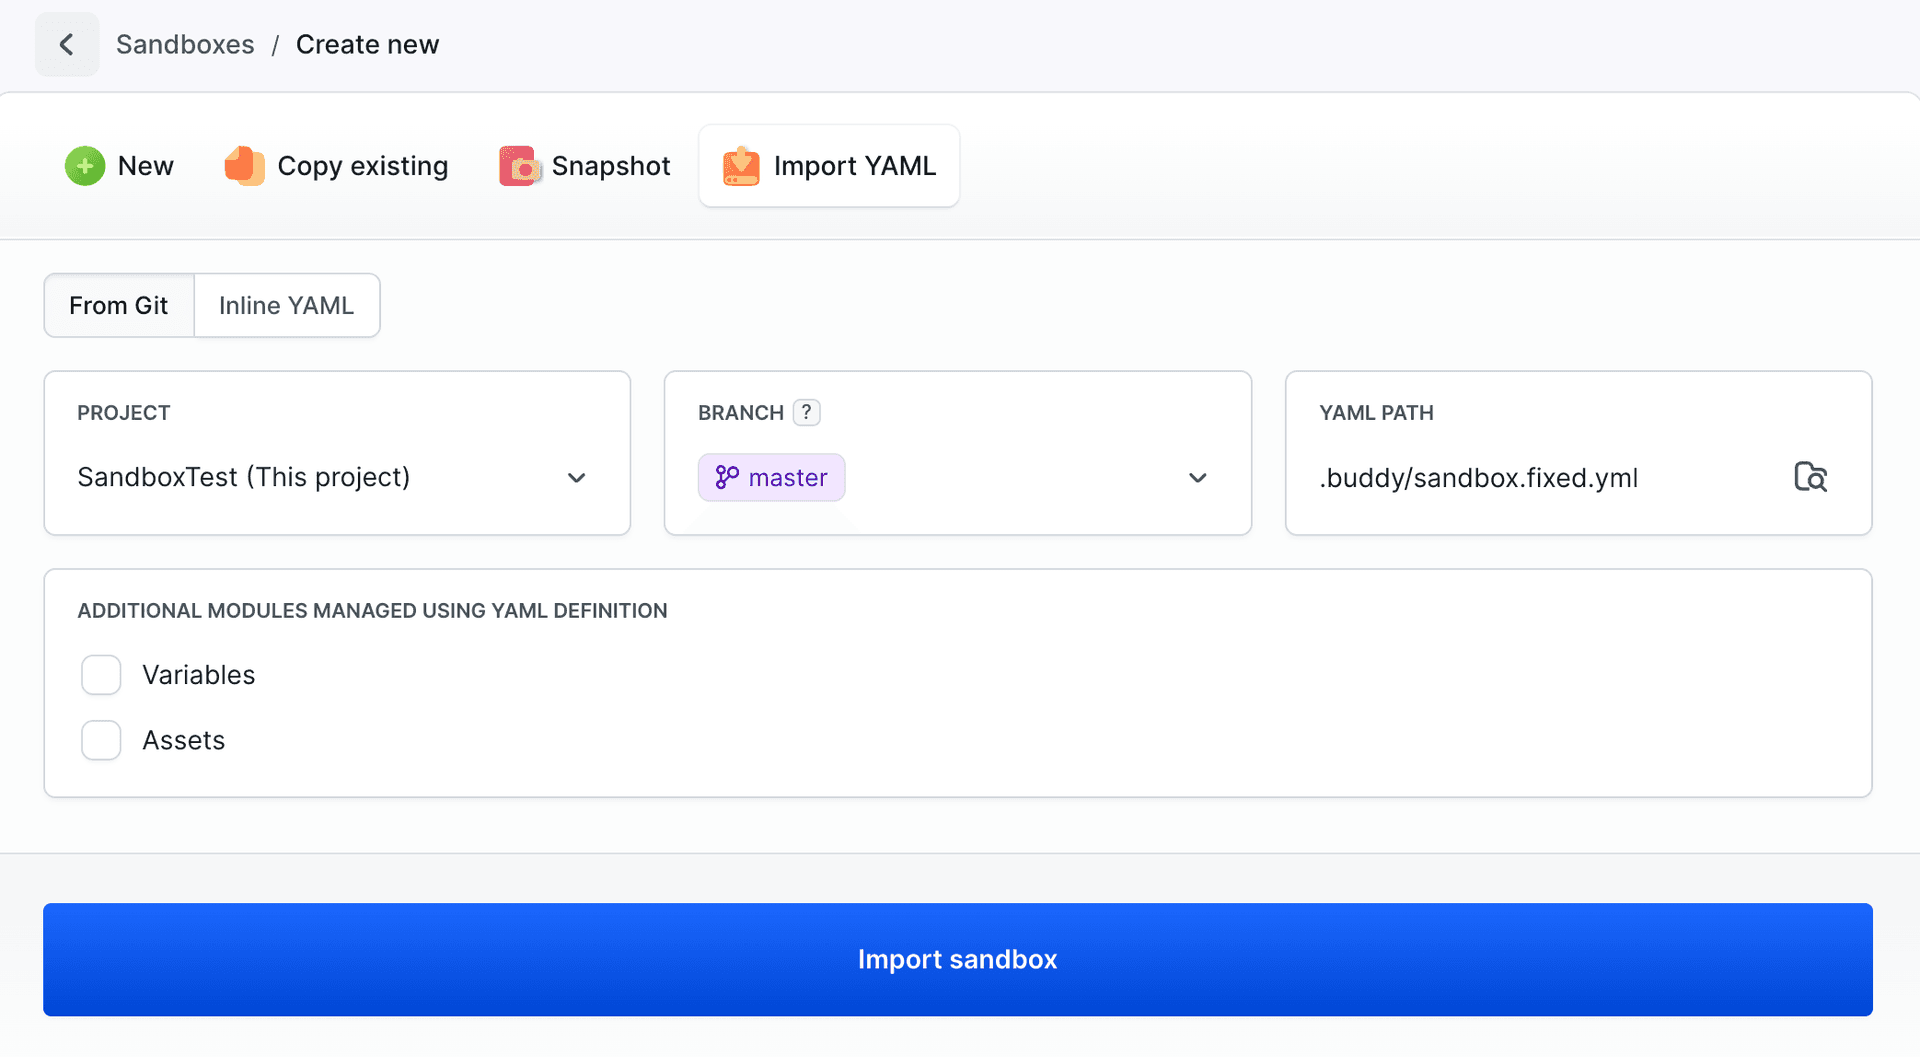1920x1057 pixels.
Task: Click the Create new breadcrumb text
Action: click(367, 45)
